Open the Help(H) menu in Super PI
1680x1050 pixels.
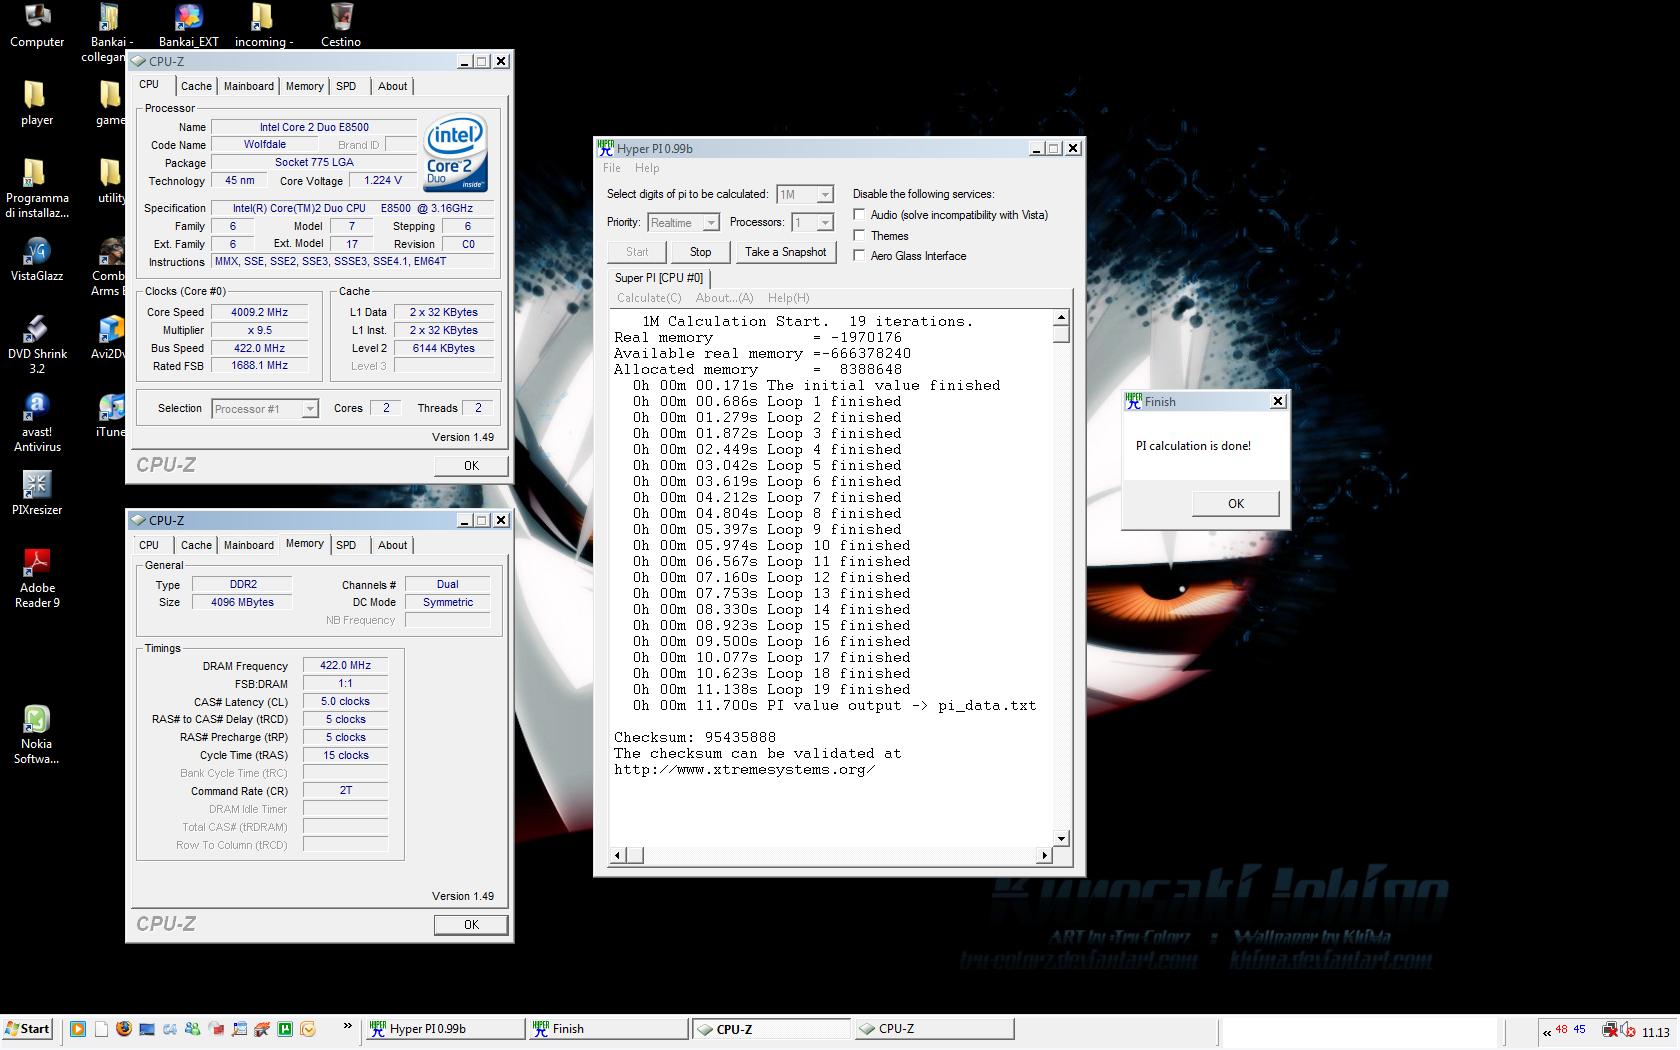tap(788, 298)
